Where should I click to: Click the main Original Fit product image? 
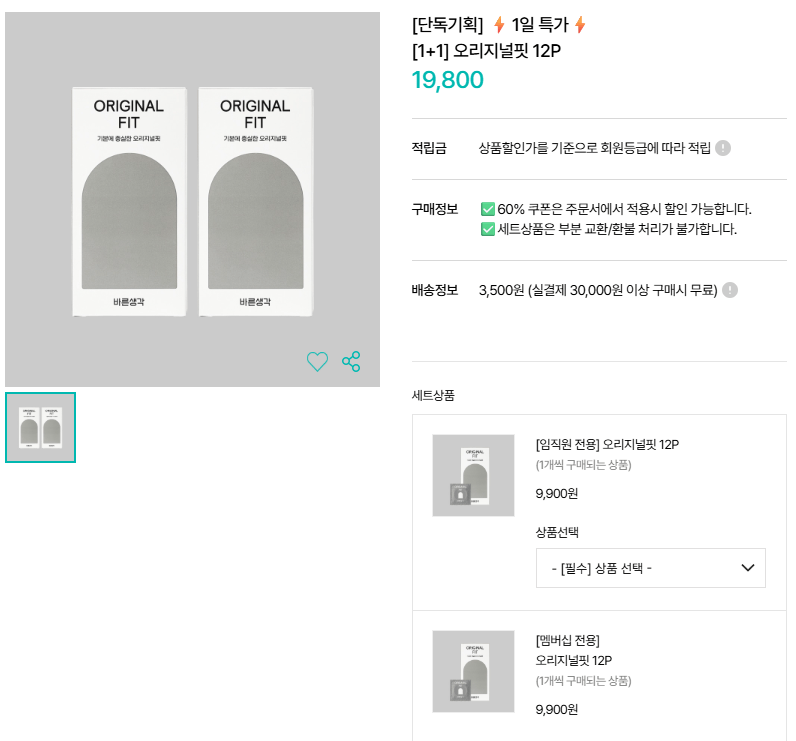[x=192, y=199]
